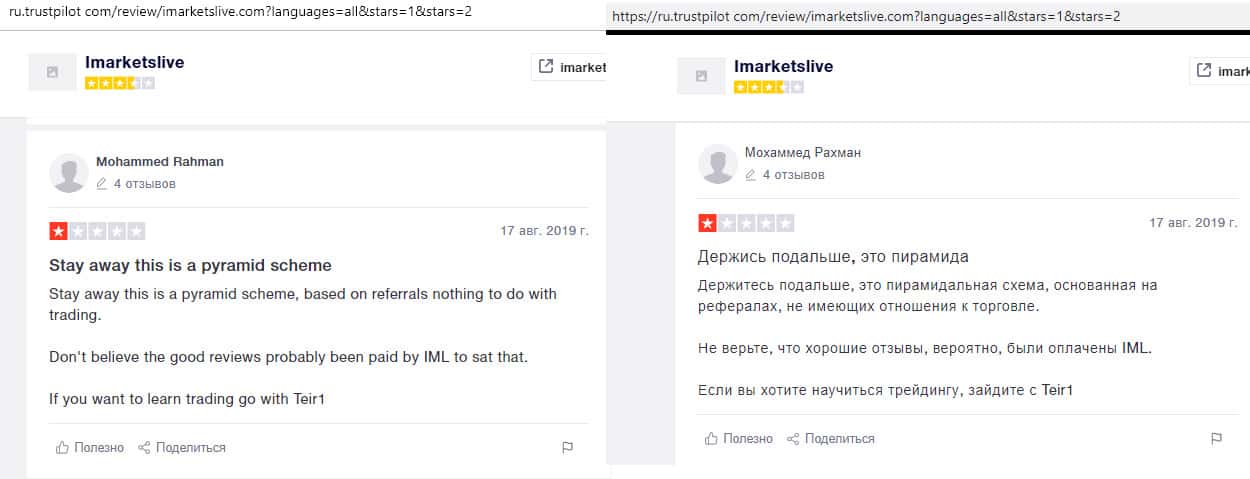Open the 'Stay away this is a pyramid scheme' title
The width and height of the screenshot is (1250, 479).
point(190,266)
